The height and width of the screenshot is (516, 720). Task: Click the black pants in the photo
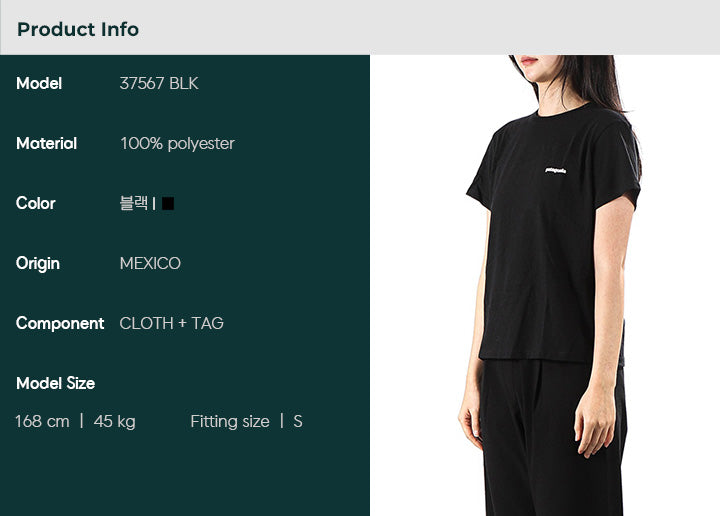coord(551,438)
